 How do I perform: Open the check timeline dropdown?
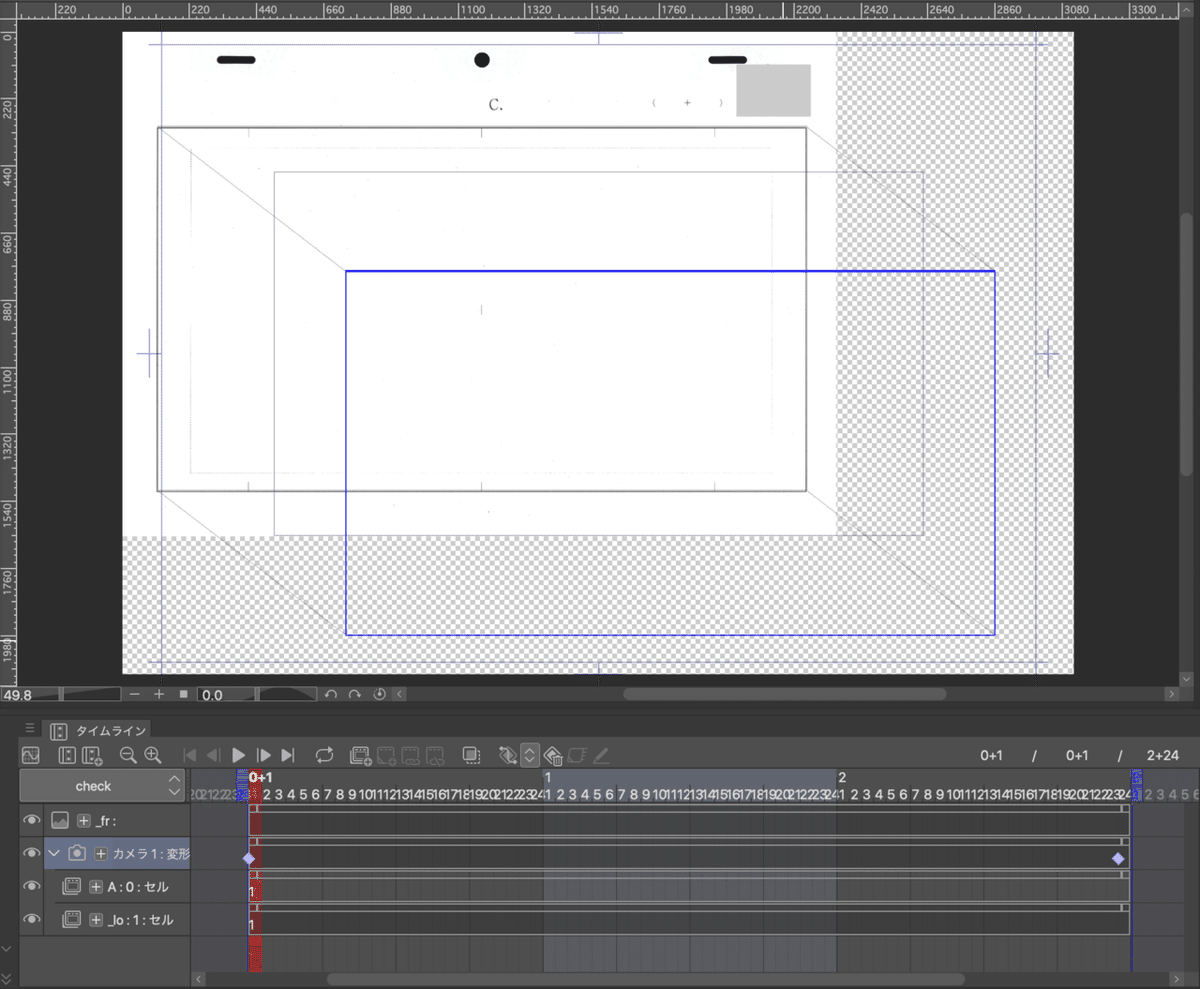[x=101, y=786]
